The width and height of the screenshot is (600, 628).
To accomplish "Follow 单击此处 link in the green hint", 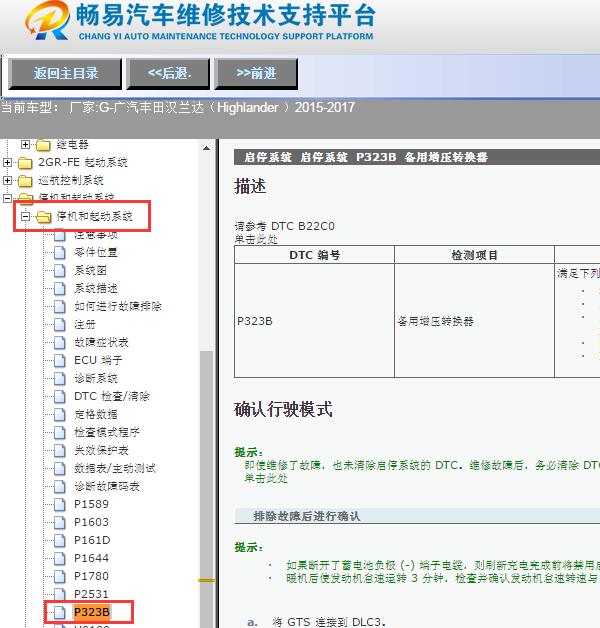I will tap(266, 478).
